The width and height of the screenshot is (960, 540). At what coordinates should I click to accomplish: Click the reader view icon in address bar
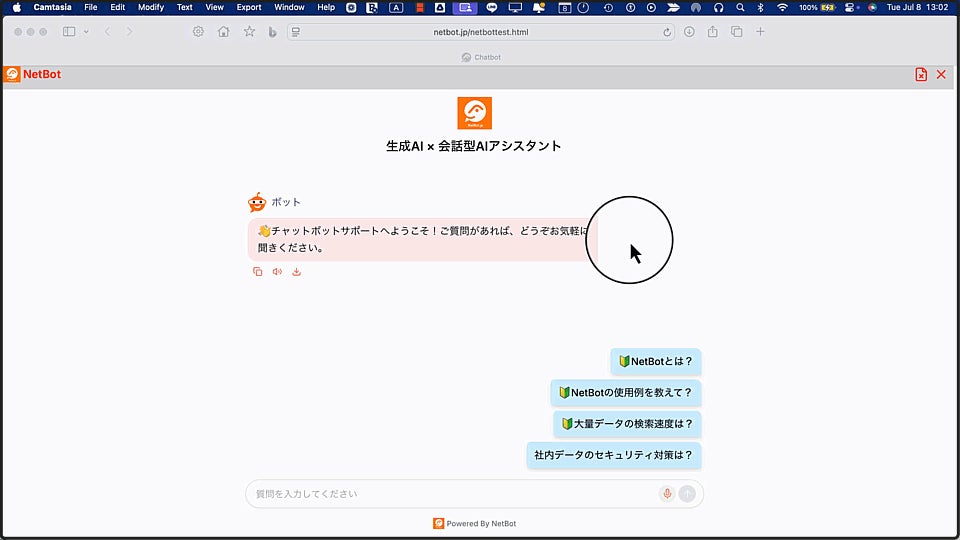(x=296, y=32)
